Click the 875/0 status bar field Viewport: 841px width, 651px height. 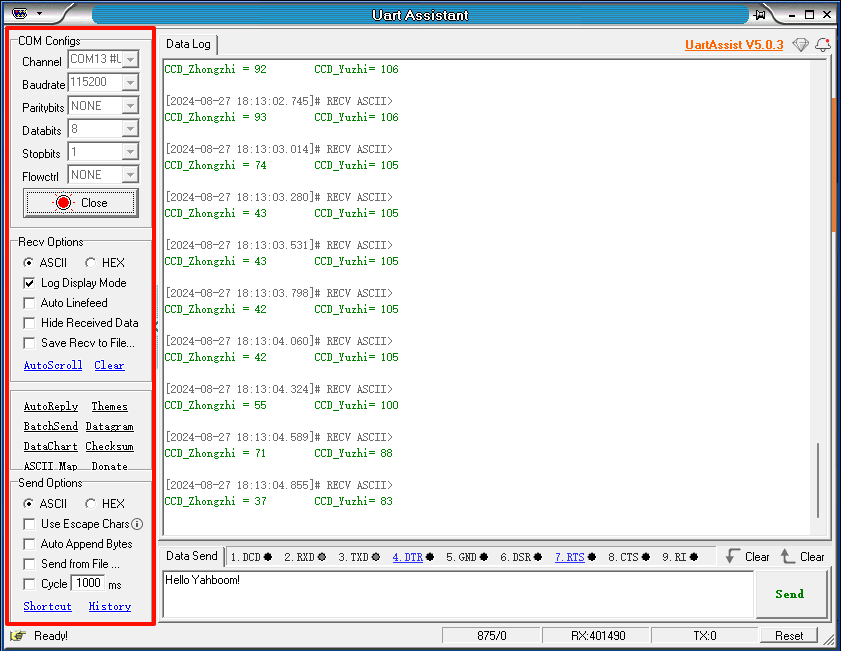[491, 636]
